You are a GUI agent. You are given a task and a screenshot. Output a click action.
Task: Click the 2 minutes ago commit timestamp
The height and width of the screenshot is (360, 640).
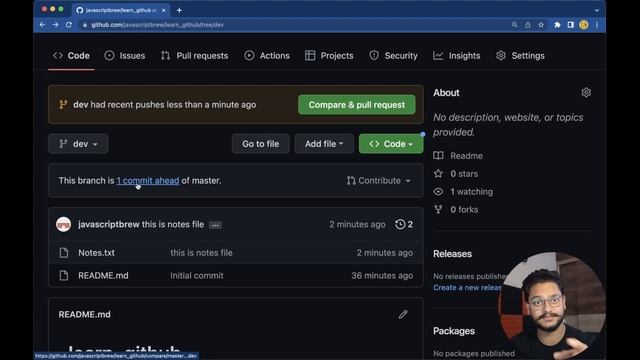[x=357, y=224]
